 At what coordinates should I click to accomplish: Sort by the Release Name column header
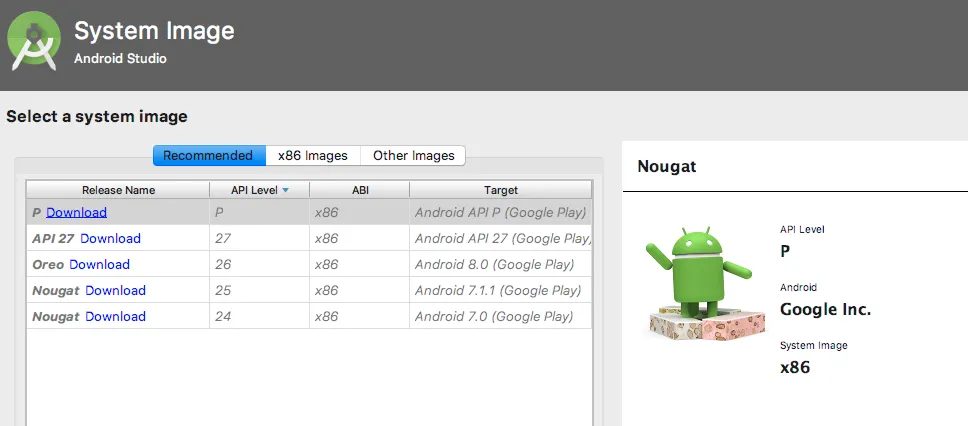pos(118,190)
